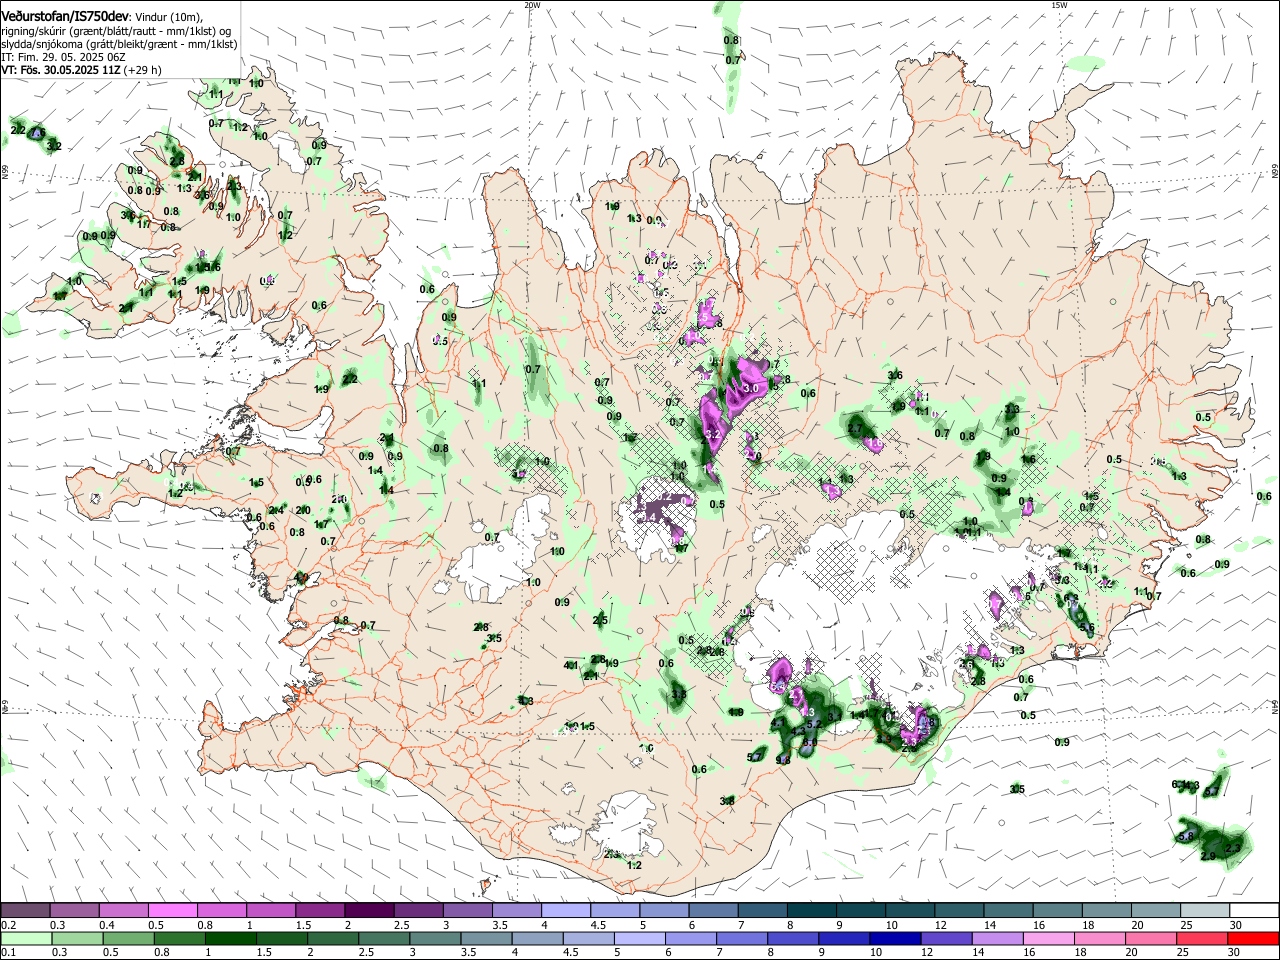
Task: Click purple-row swatch between 1 and 1.5
Action: point(270,911)
